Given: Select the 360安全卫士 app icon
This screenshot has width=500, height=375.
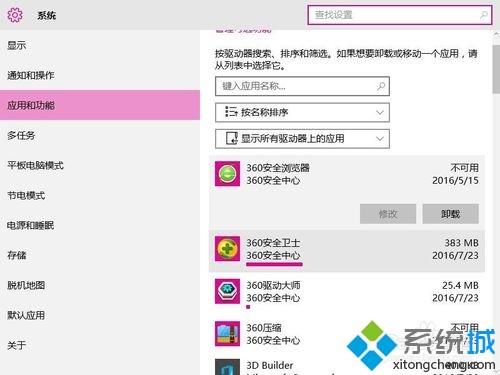Looking at the screenshot, I should [227, 249].
